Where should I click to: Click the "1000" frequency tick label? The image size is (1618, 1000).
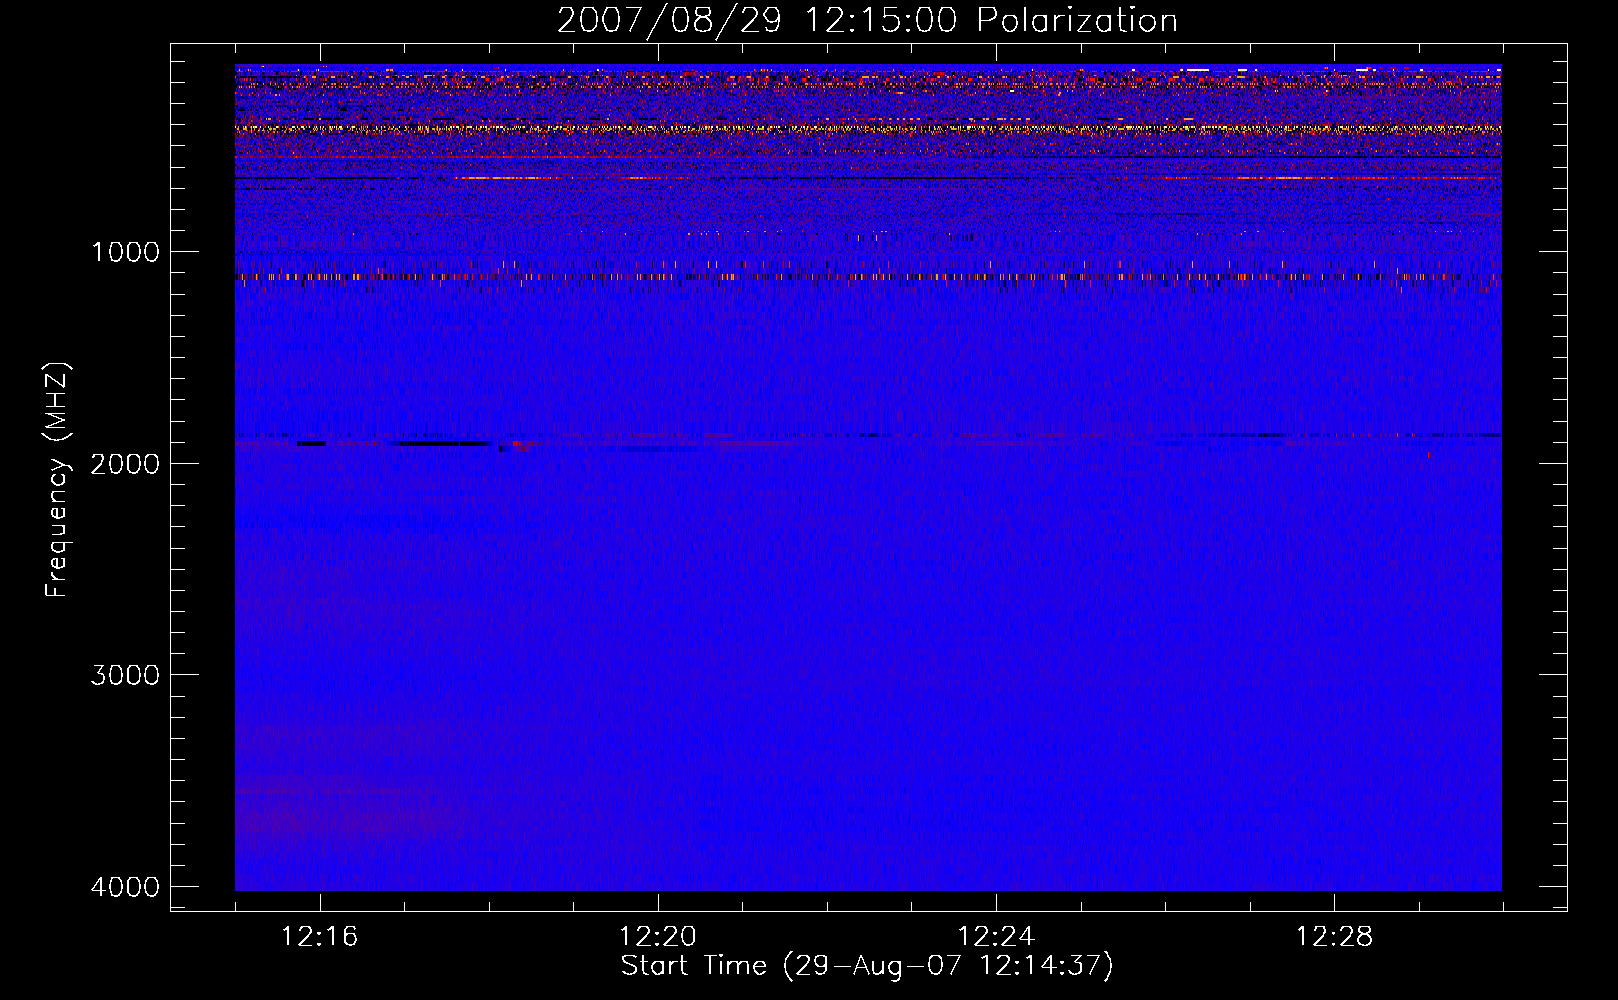tap(125, 251)
